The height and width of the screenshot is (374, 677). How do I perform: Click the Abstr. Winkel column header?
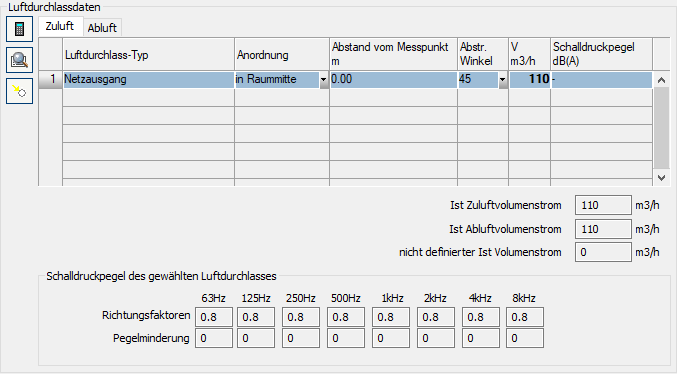click(x=483, y=55)
